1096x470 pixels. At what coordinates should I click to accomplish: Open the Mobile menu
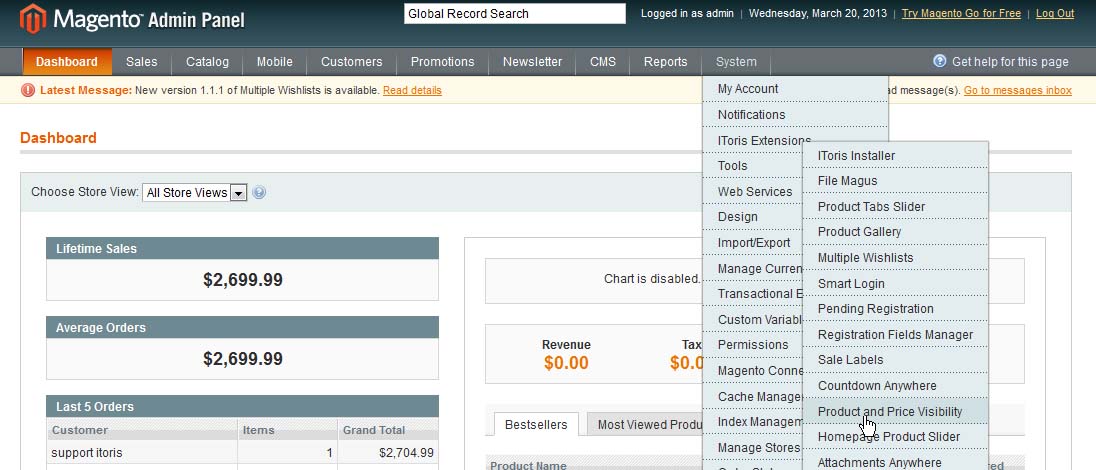pyautogui.click(x=275, y=62)
